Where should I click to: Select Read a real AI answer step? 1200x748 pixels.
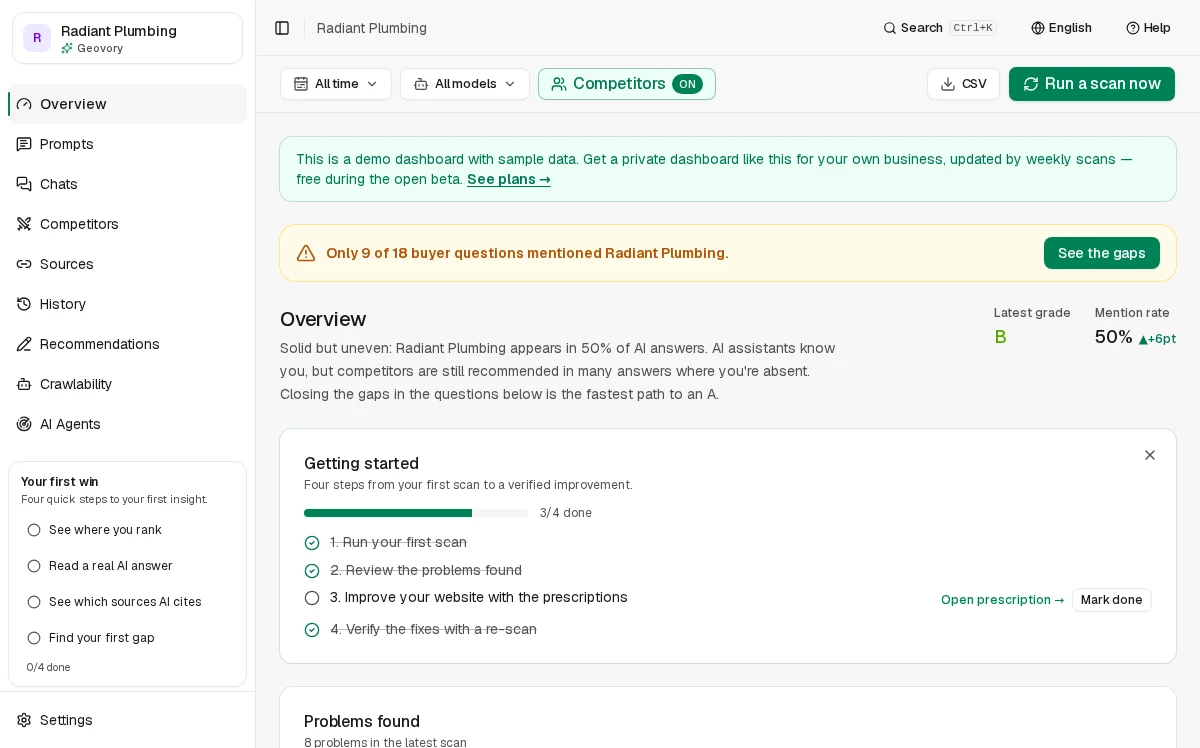pyautogui.click(x=127, y=566)
